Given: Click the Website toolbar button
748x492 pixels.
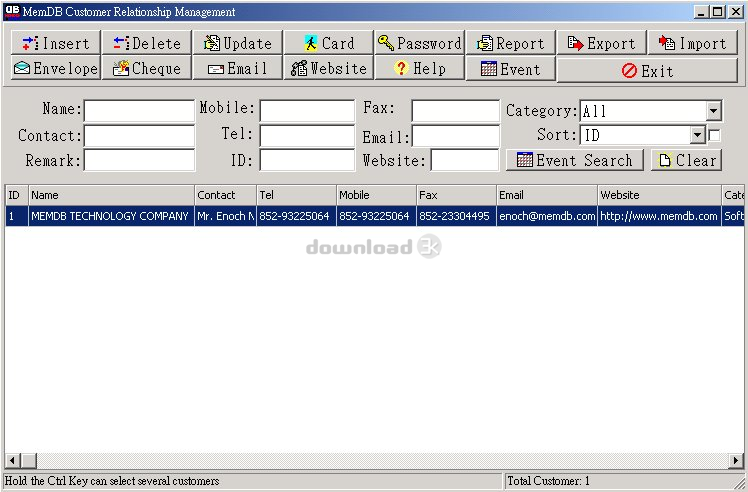Looking at the screenshot, I should click(329, 68).
